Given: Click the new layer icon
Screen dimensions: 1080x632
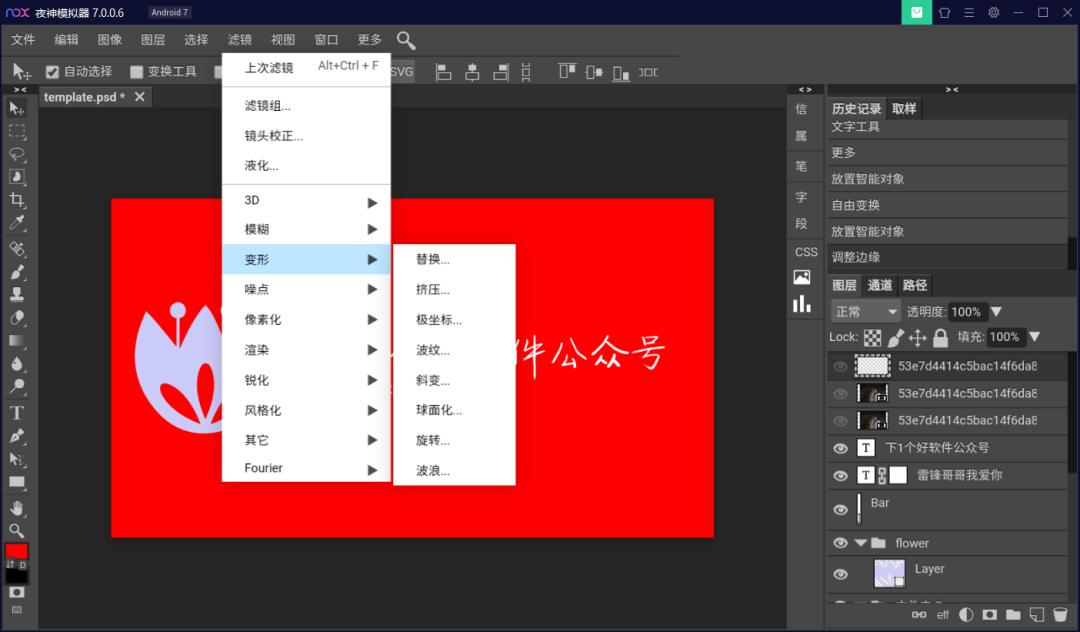Looking at the screenshot, I should click(1037, 614).
